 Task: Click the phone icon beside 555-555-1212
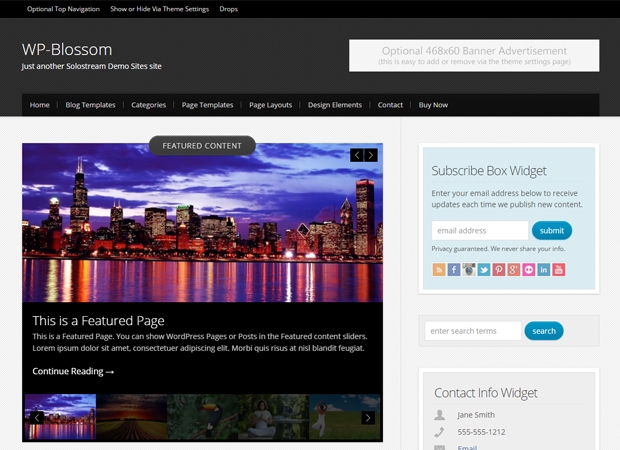pos(439,432)
